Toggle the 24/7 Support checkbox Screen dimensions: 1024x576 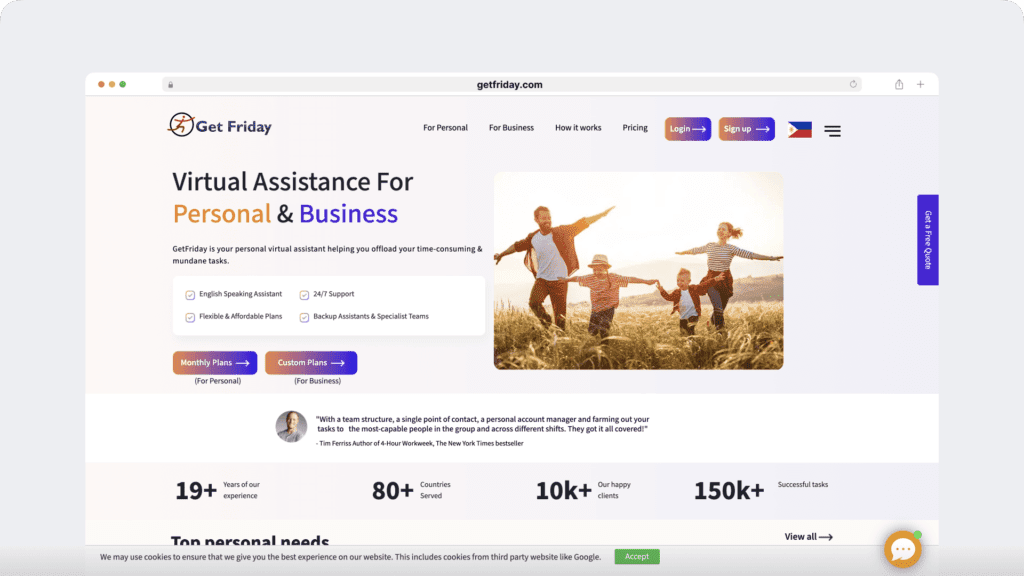[x=304, y=295]
